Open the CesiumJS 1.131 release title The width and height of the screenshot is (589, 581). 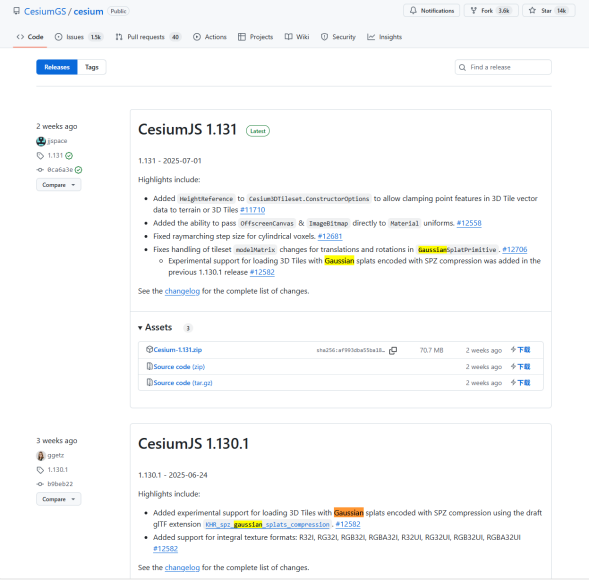(x=187, y=130)
